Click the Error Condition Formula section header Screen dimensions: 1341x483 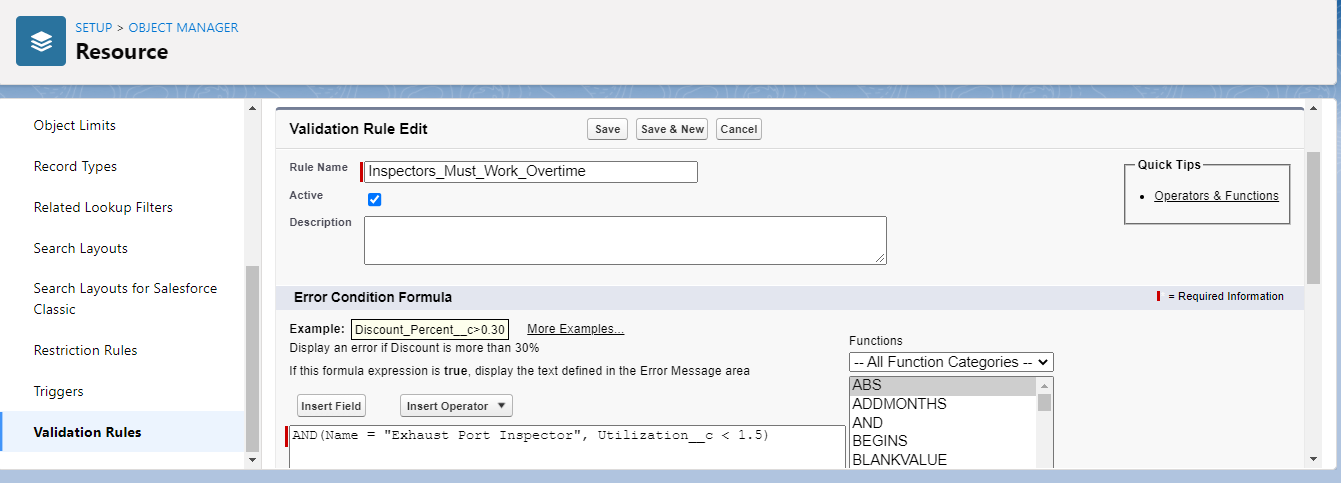click(373, 297)
